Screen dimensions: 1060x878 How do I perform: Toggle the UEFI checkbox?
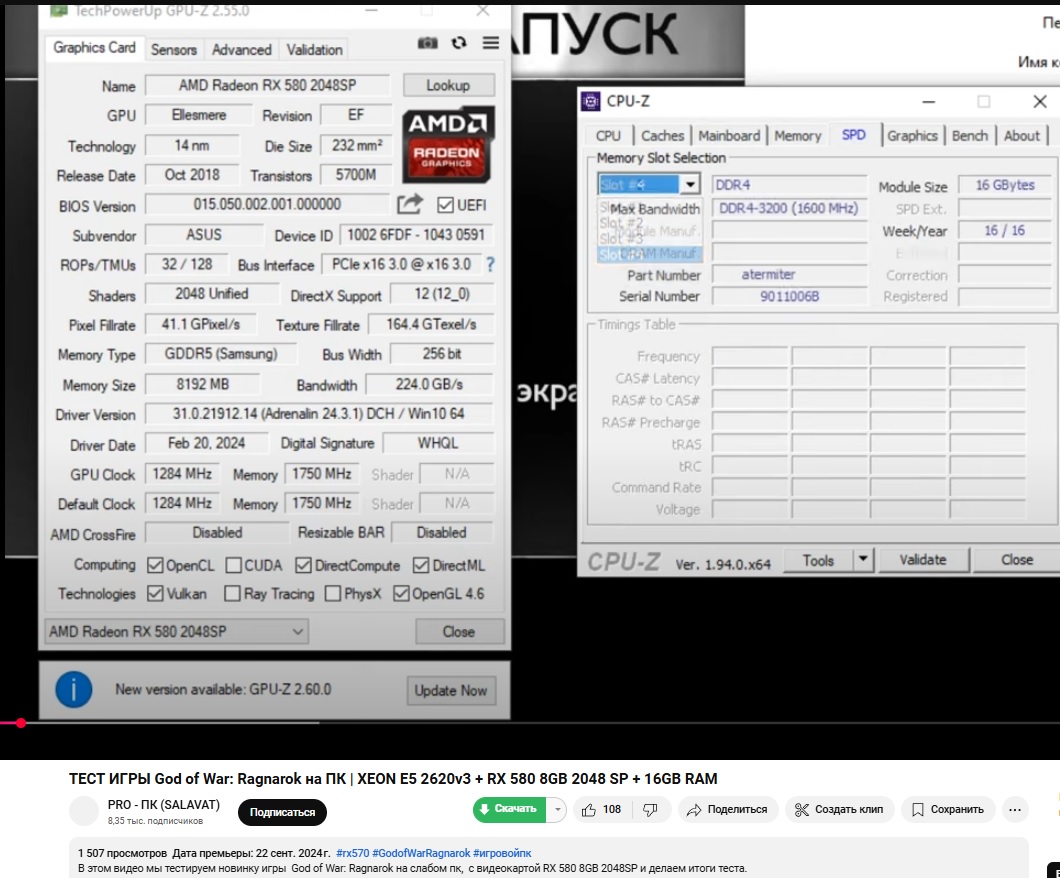[445, 205]
